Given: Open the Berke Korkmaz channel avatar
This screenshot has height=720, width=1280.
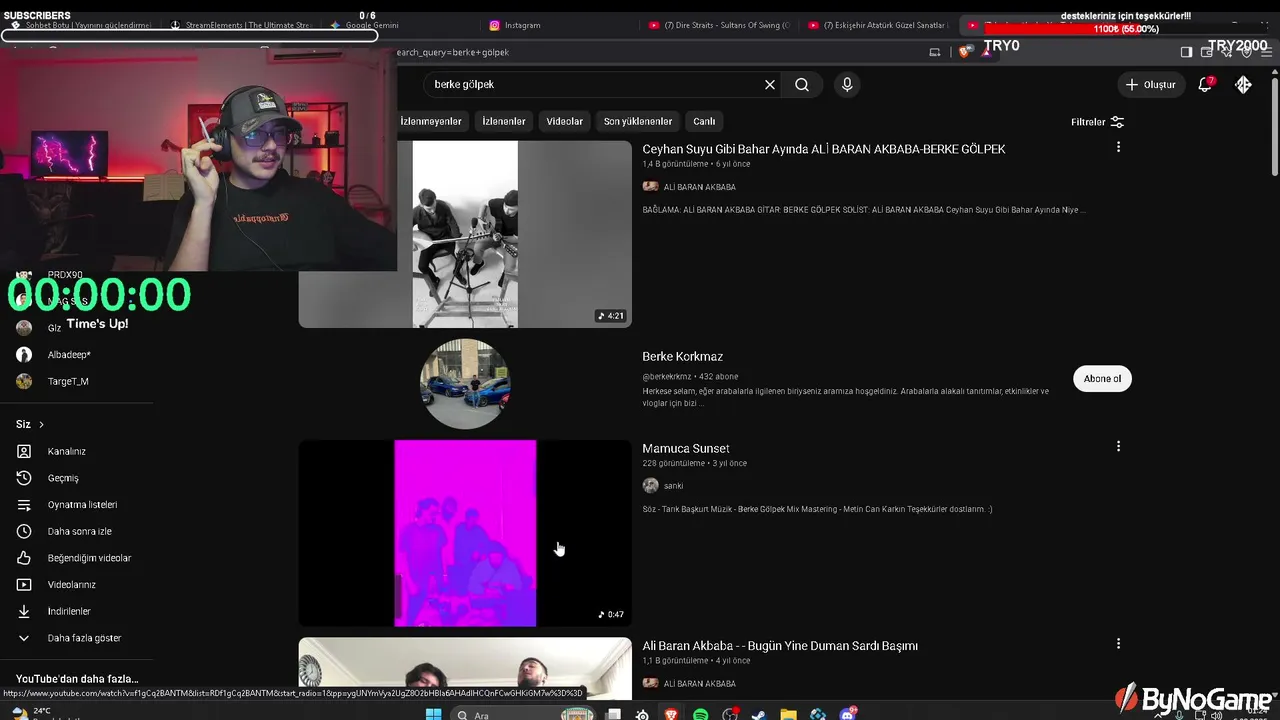Looking at the screenshot, I should click(465, 384).
